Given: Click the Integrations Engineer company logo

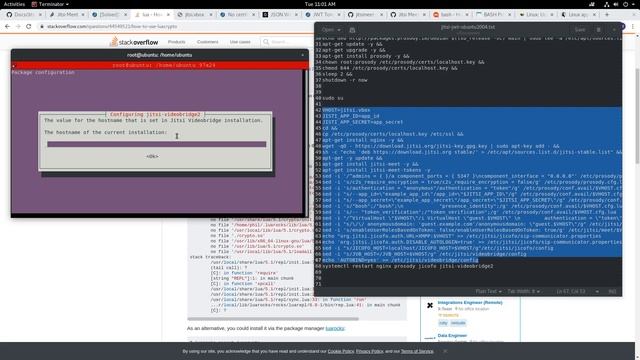Looking at the screenshot, I should [430, 305].
